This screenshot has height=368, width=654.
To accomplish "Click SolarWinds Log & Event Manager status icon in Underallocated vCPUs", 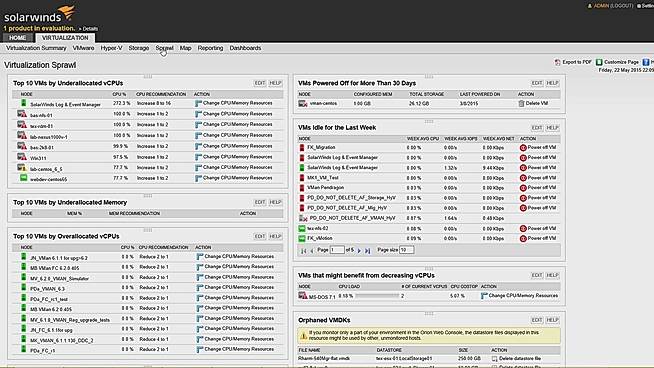I will click(24, 103).
